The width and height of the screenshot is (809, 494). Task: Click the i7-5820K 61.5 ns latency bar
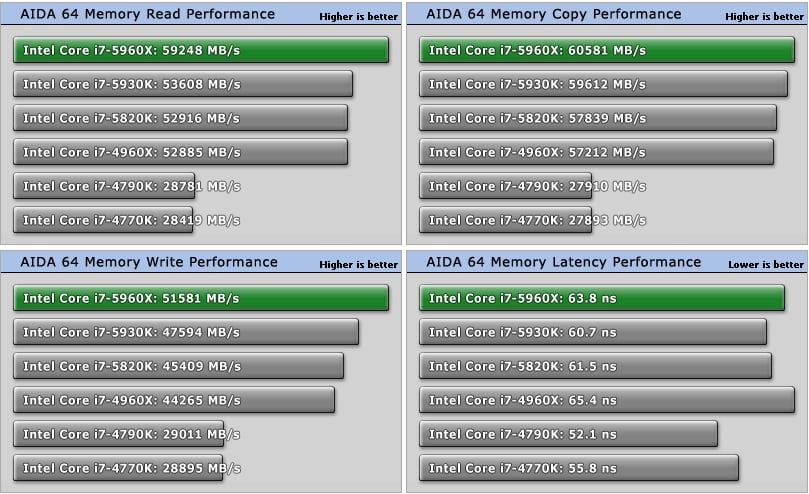(595, 366)
